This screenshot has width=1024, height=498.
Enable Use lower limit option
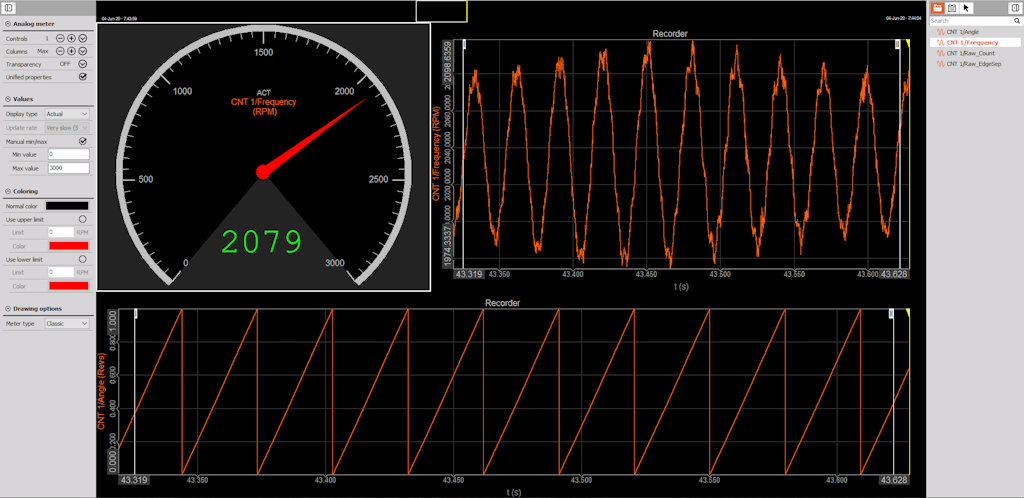coord(83,259)
